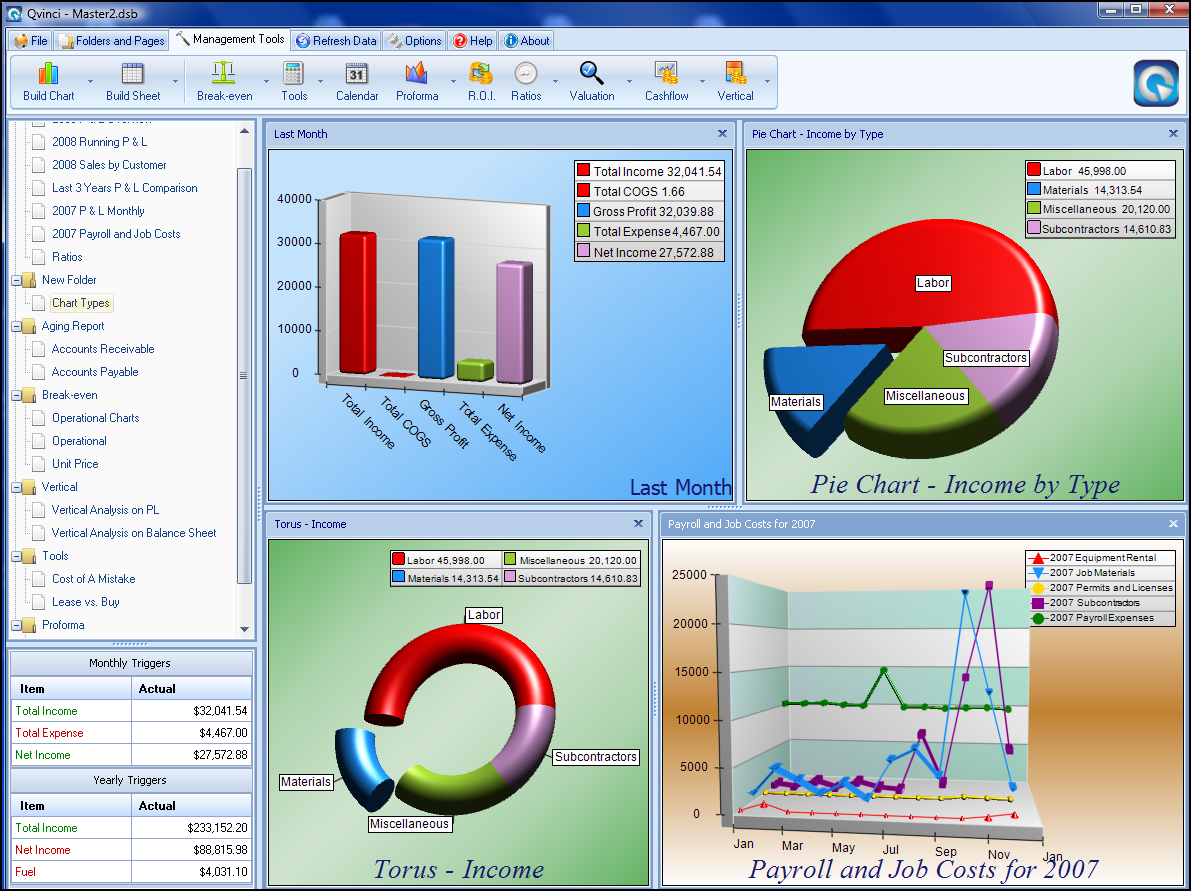
Task: Click Refresh Data
Action: [336, 41]
